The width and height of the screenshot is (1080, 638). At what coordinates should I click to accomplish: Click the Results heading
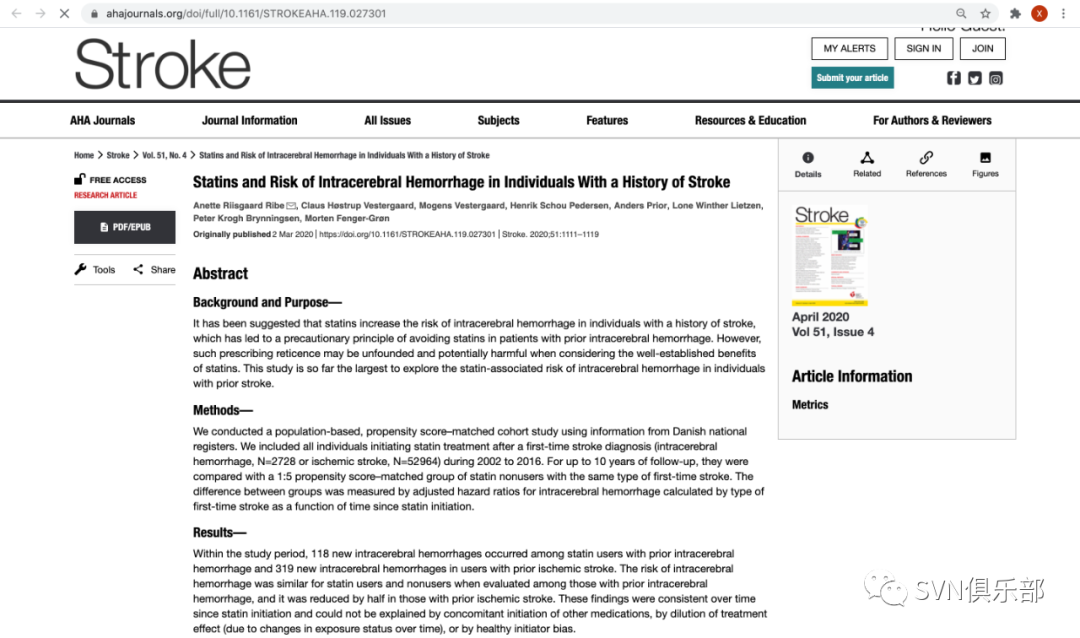(x=220, y=533)
